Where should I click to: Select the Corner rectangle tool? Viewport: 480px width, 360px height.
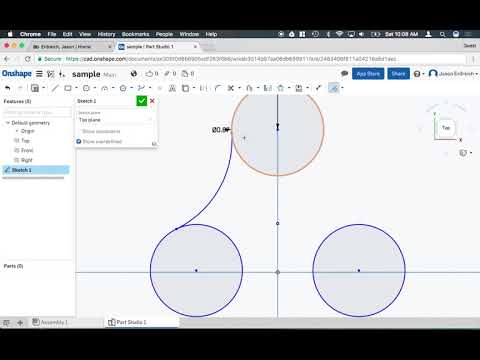68,88
